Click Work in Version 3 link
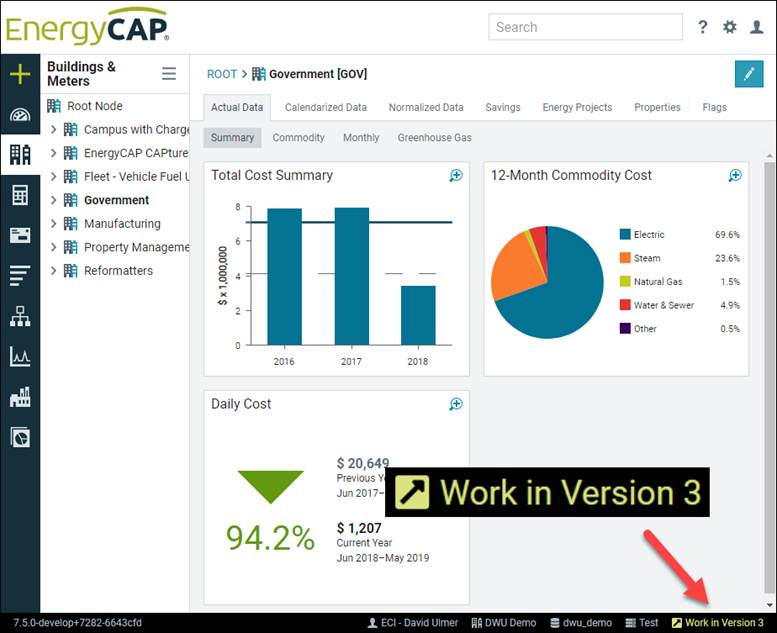Viewport: 777px width, 633px height. pos(717,623)
